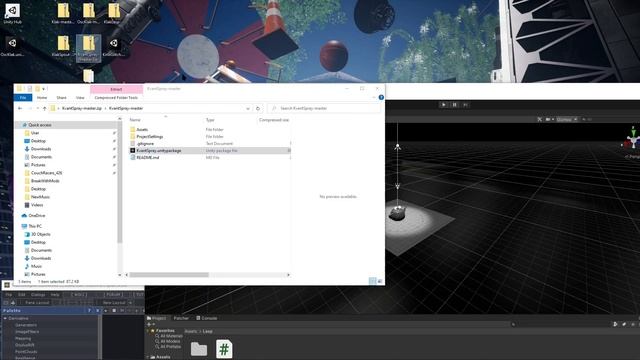Select the KvantSpray-master.zip desktop icon
Viewport: 640px width, 360px height.
point(88,48)
